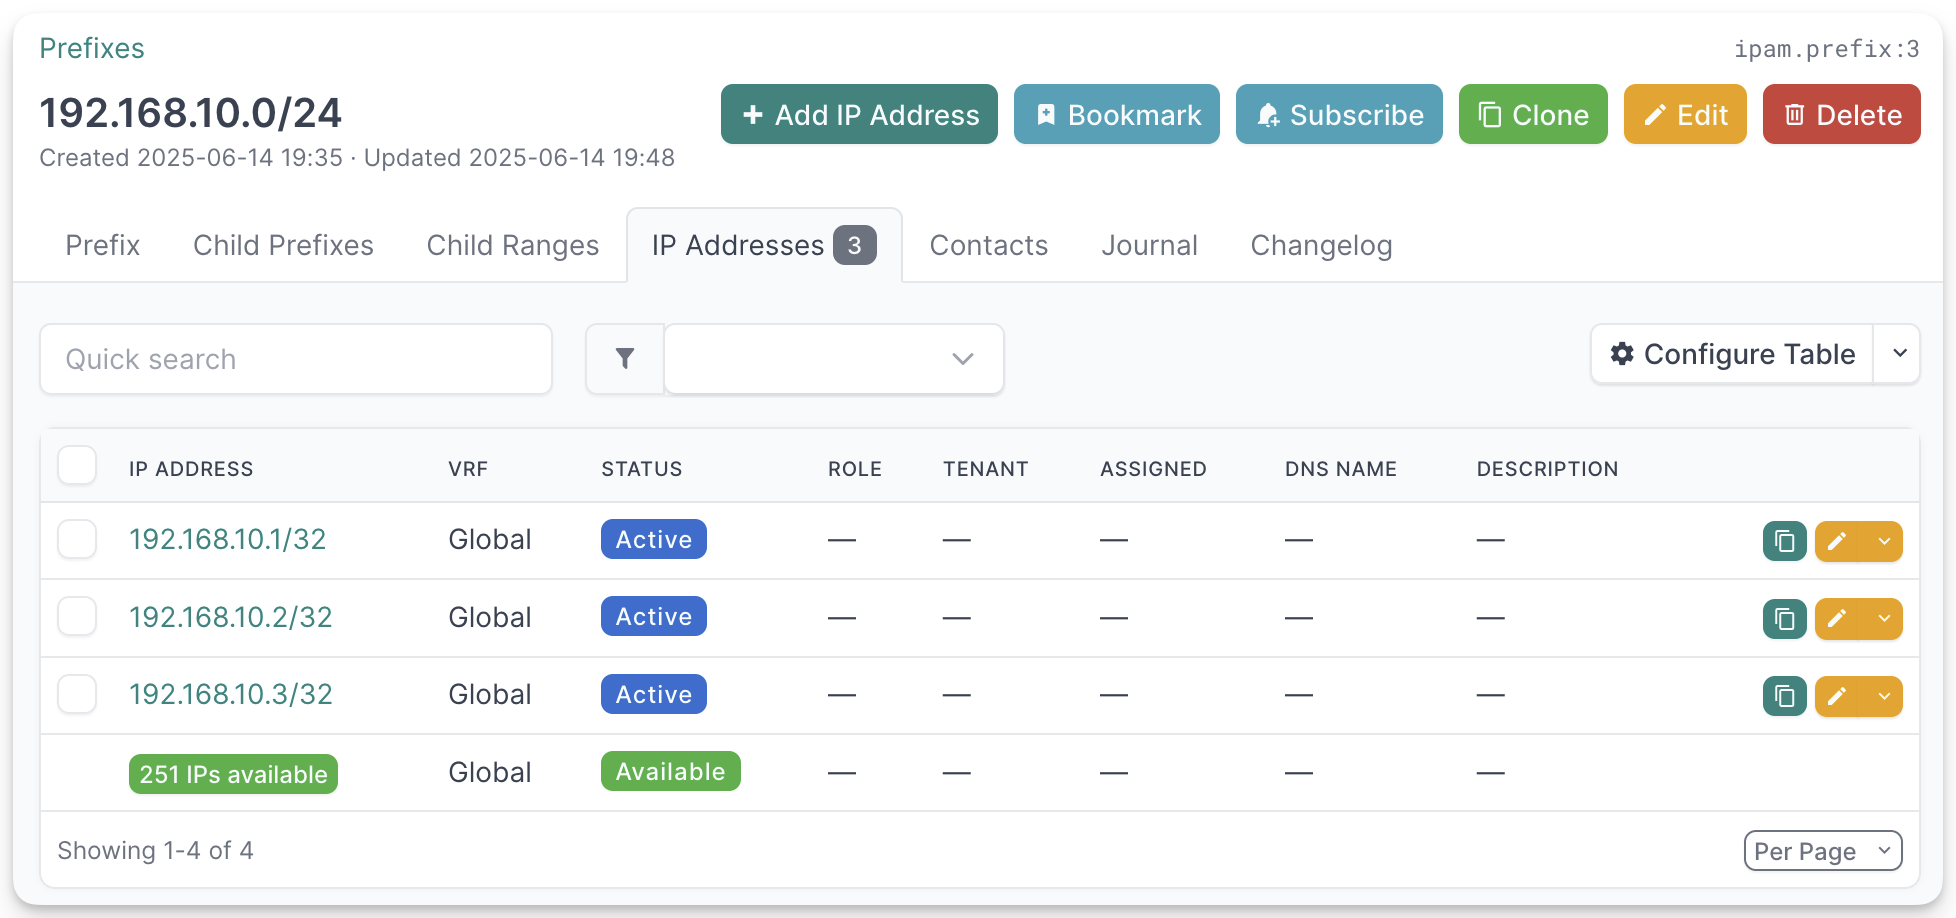
Task: Clone the 192.168.10.0/24 prefix
Action: click(x=1532, y=115)
